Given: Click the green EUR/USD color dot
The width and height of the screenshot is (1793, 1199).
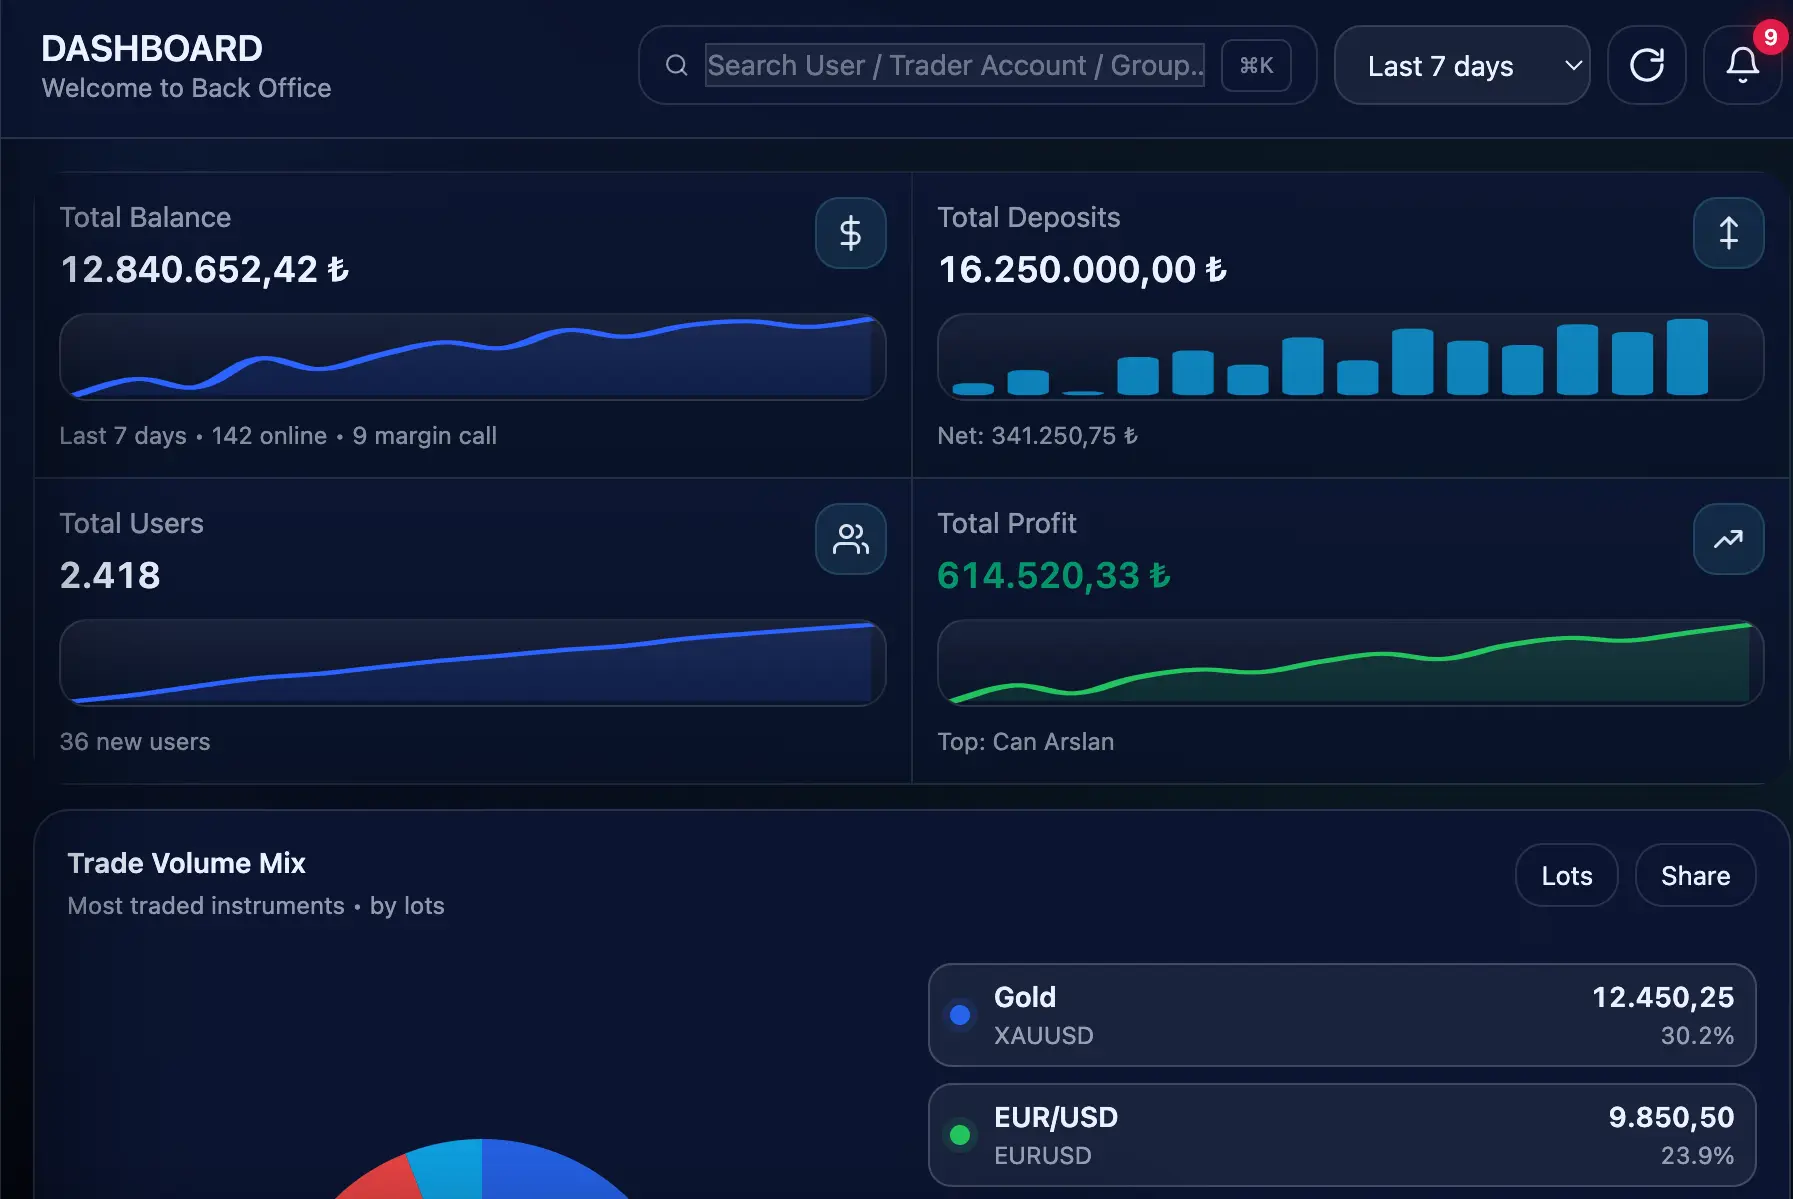Looking at the screenshot, I should tap(960, 1135).
